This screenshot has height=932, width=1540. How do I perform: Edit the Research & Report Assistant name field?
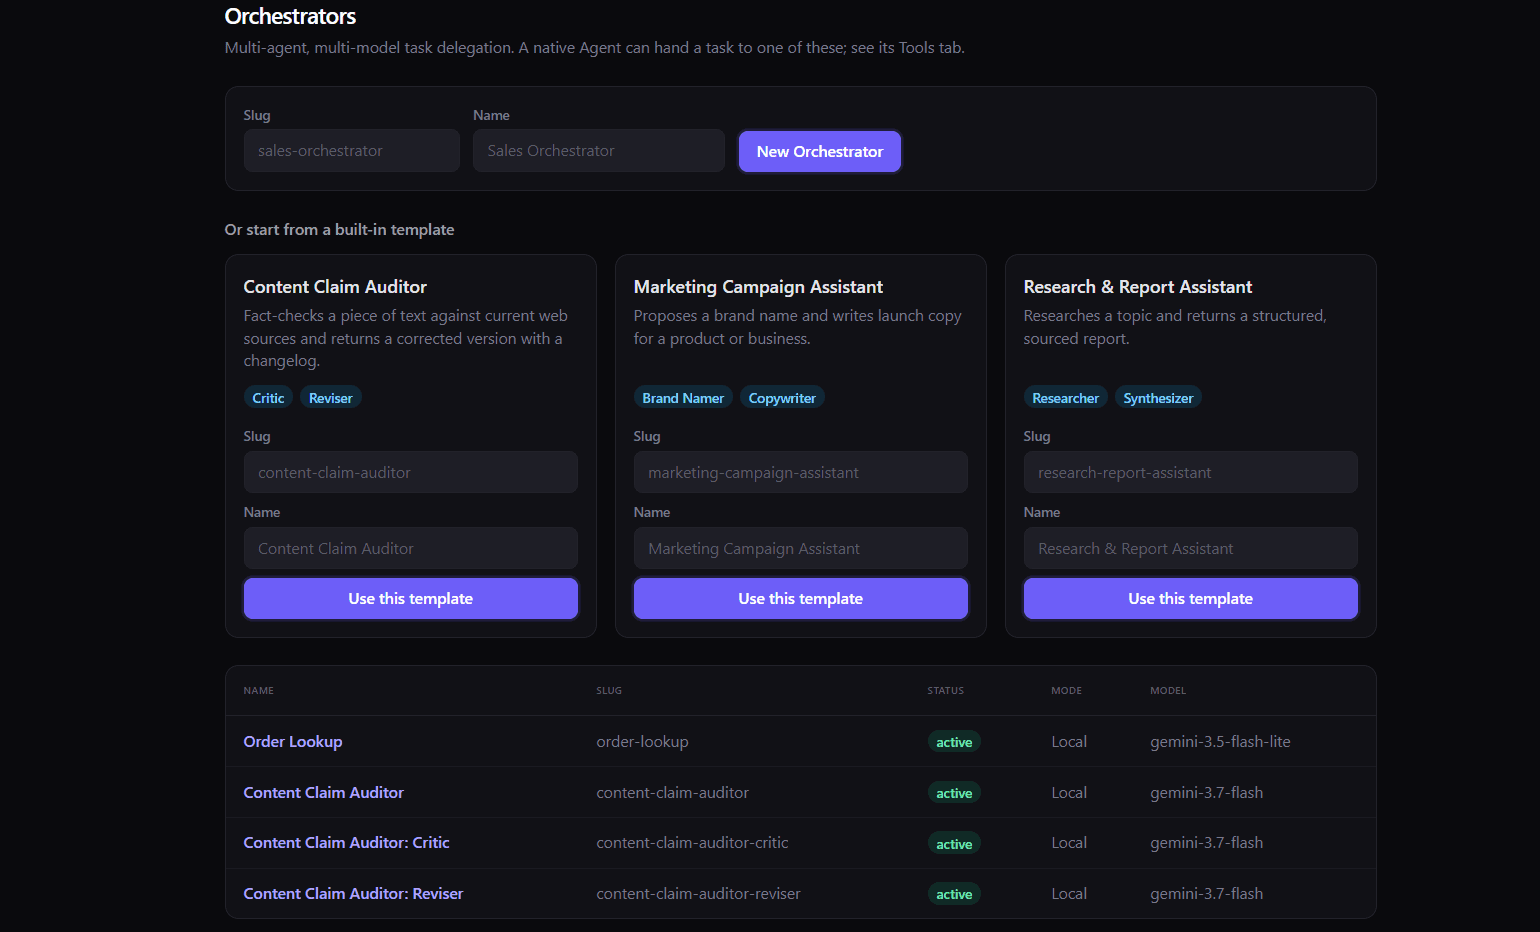point(1191,548)
